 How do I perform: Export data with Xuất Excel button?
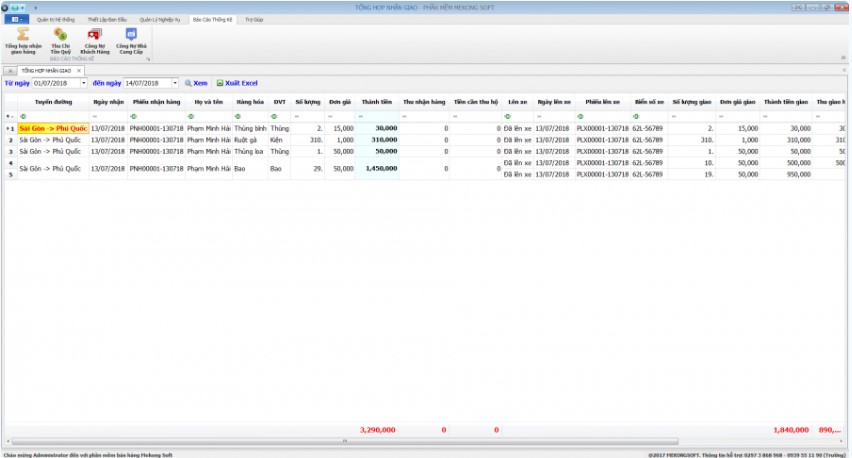click(237, 83)
